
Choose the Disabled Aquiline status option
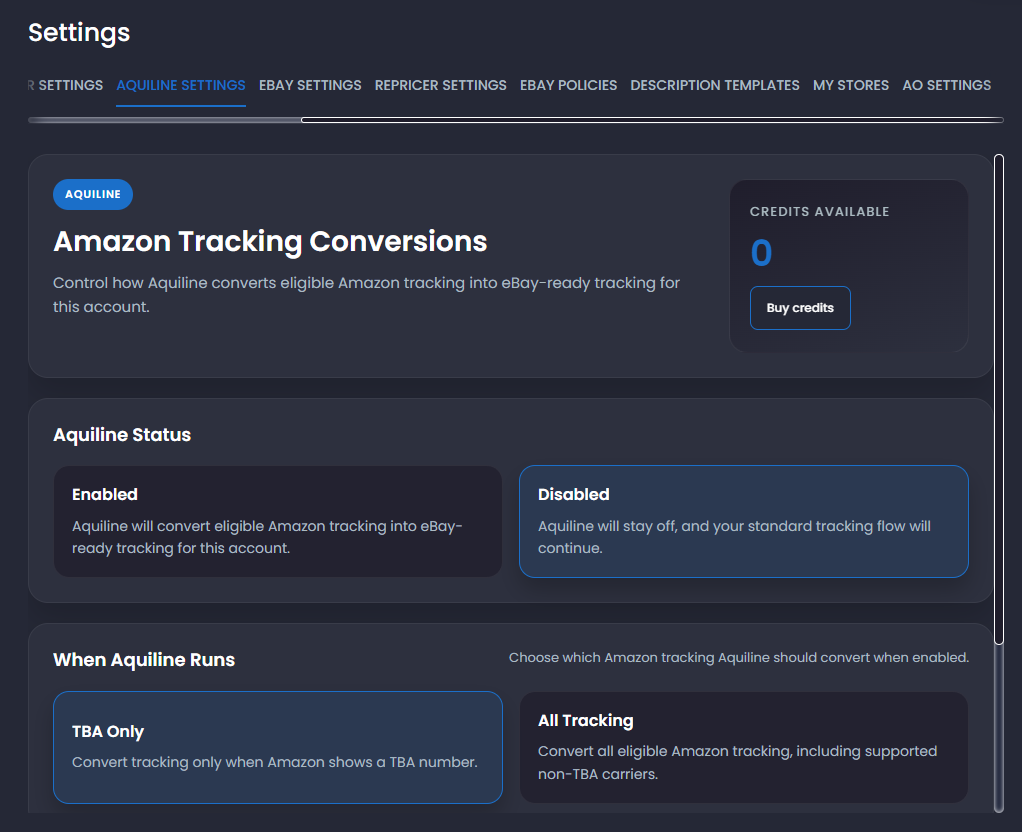[744, 521]
